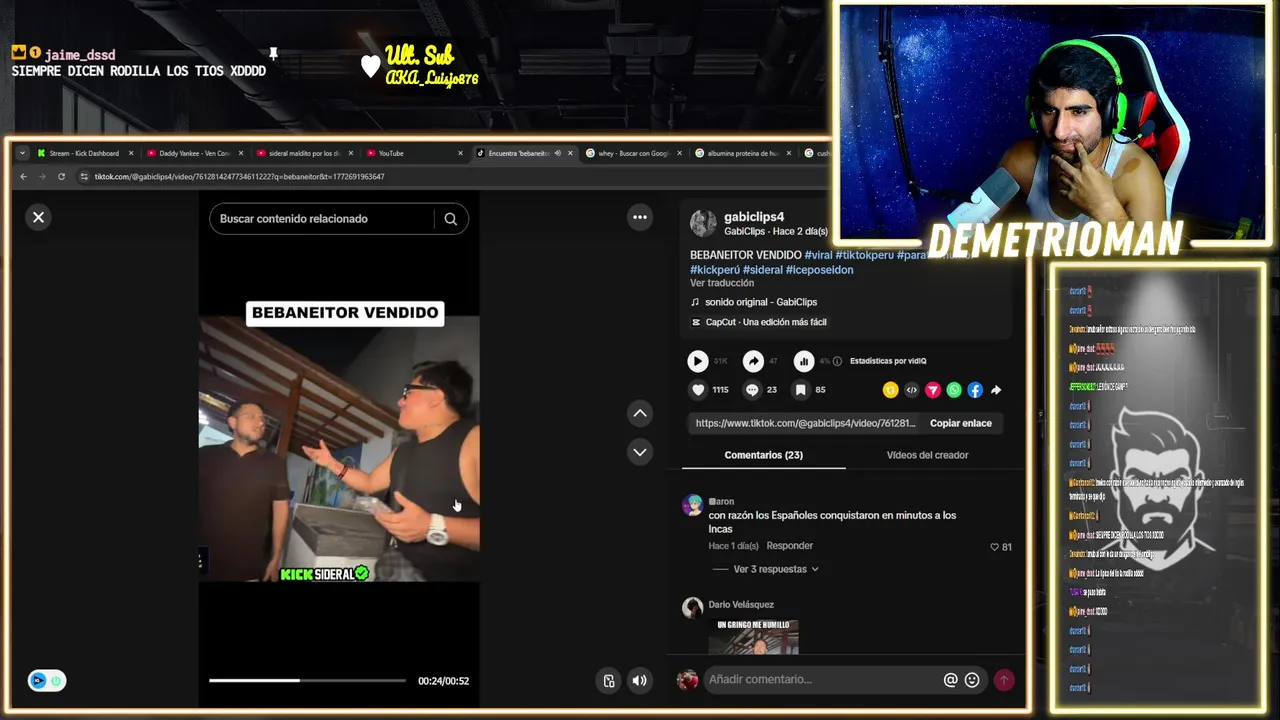Open gabiclips4 profile avatar
The image size is (1280, 720).
[703, 223]
